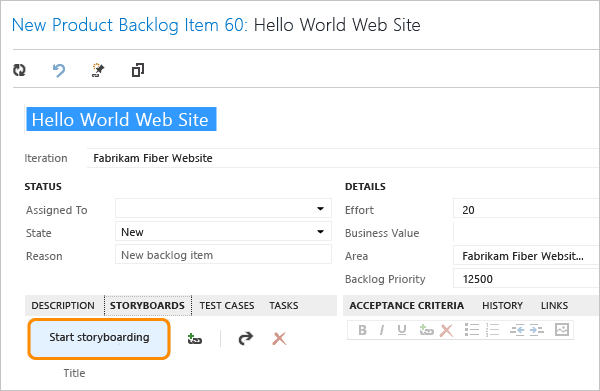Select the Acceptance Criteria tab
600x391 pixels.
coord(406,305)
